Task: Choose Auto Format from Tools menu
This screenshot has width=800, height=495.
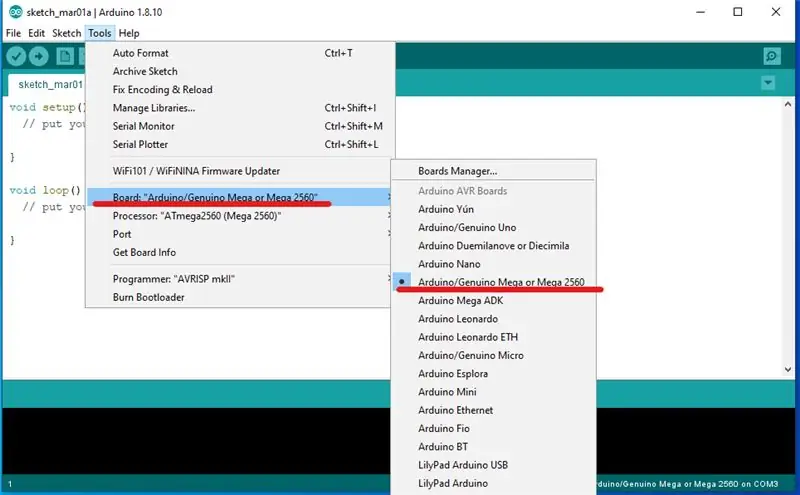Action: click(x=240, y=53)
